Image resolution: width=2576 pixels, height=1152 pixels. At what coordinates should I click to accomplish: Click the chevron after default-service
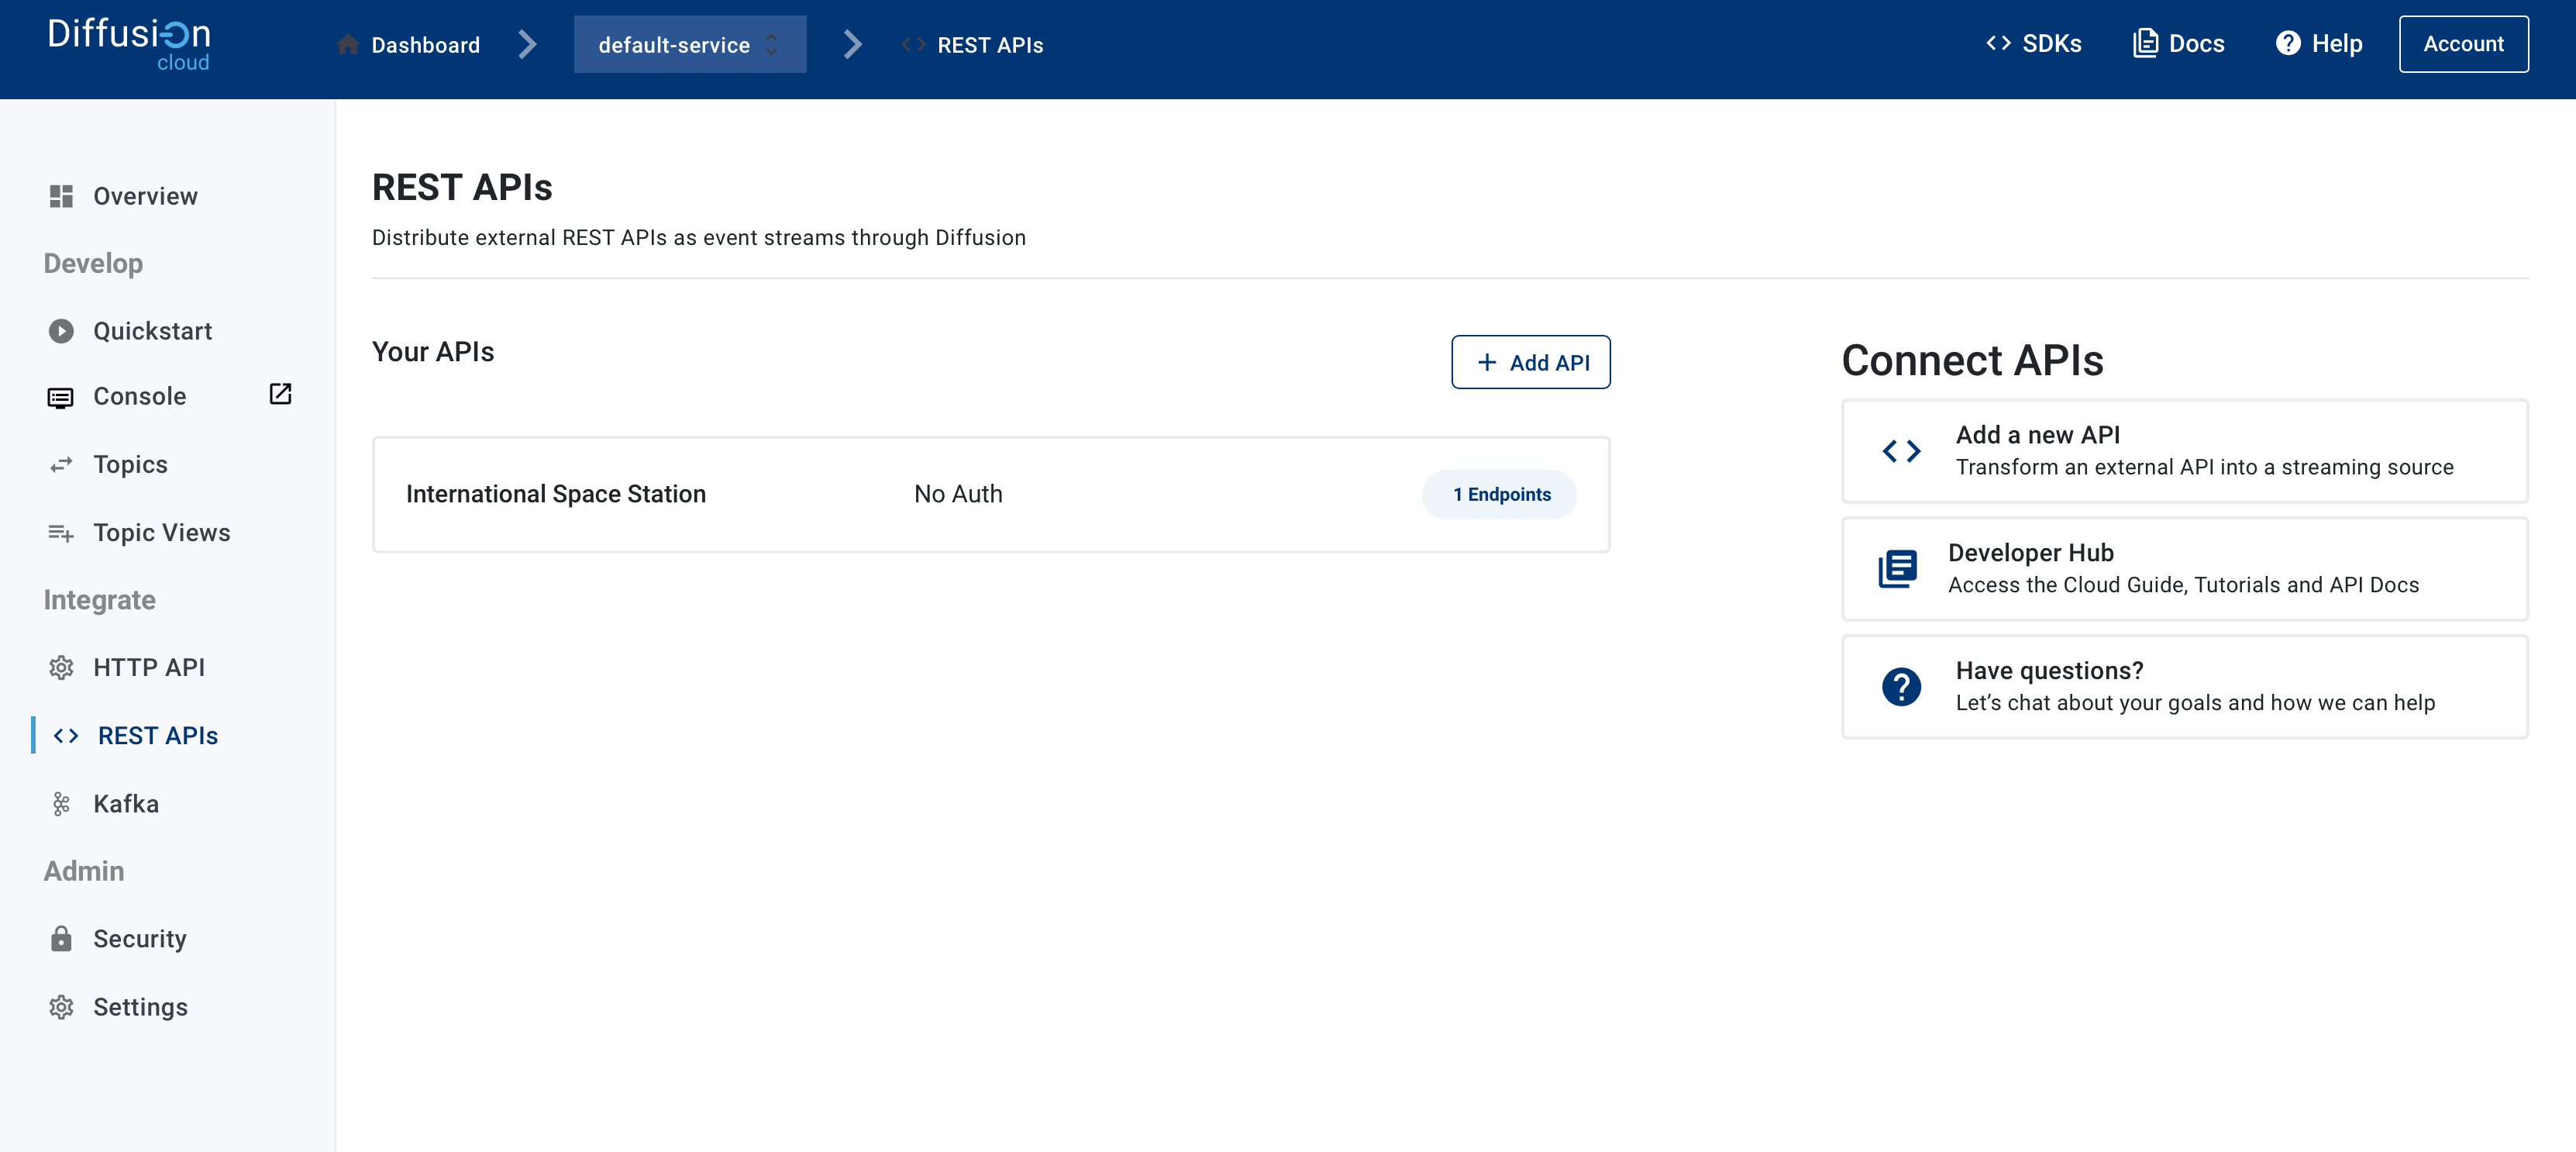tap(852, 44)
